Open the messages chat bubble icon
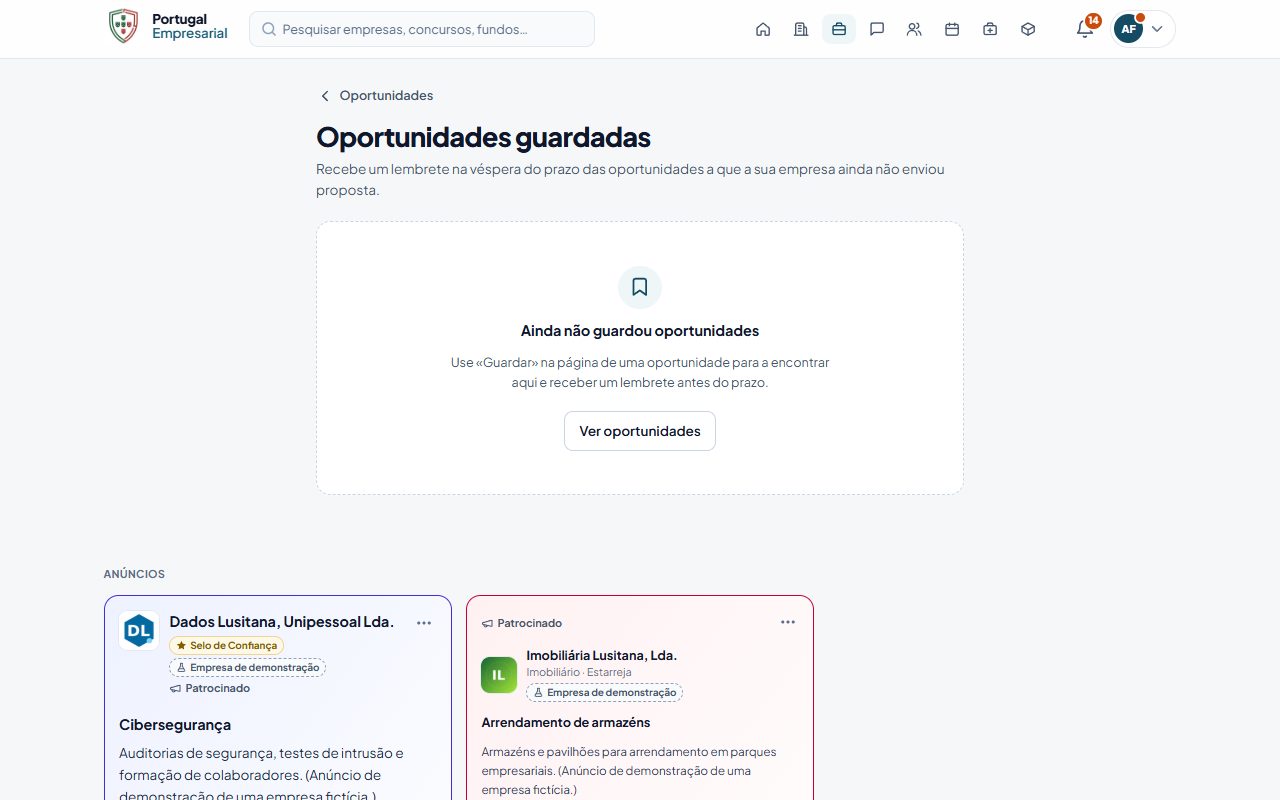Image resolution: width=1280 pixels, height=800 pixels. click(877, 29)
